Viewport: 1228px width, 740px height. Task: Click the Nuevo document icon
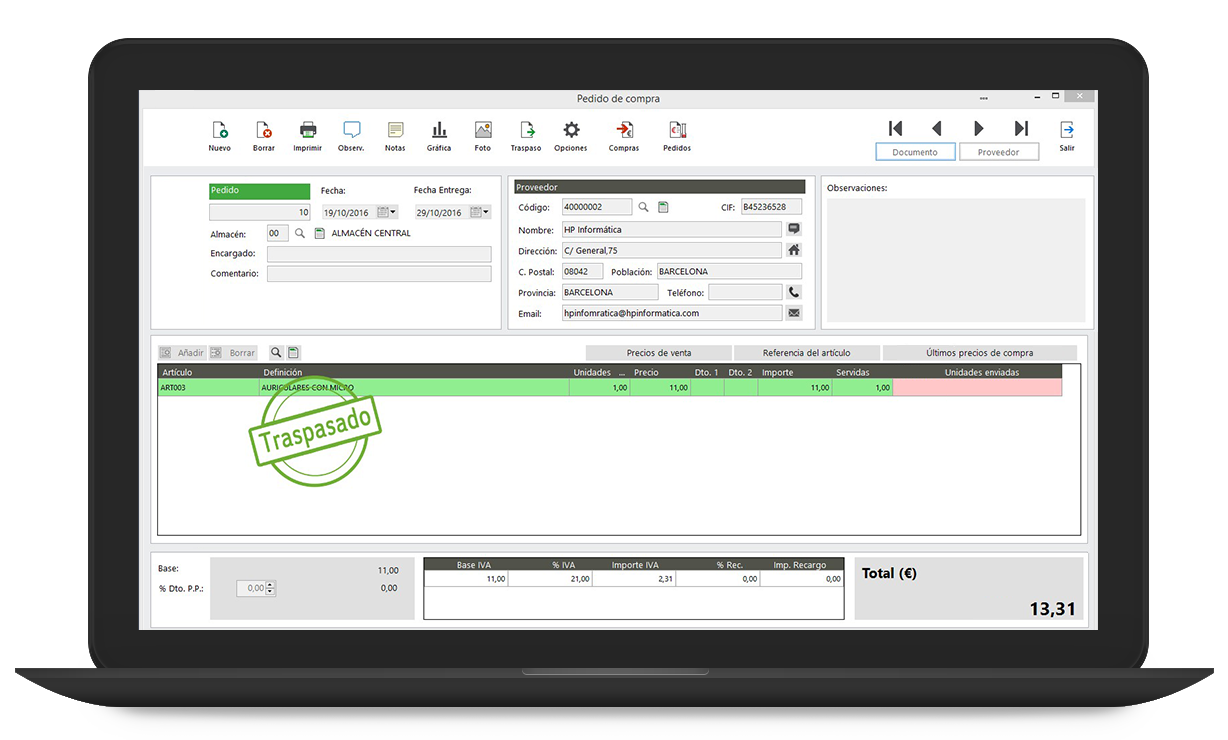(x=219, y=130)
